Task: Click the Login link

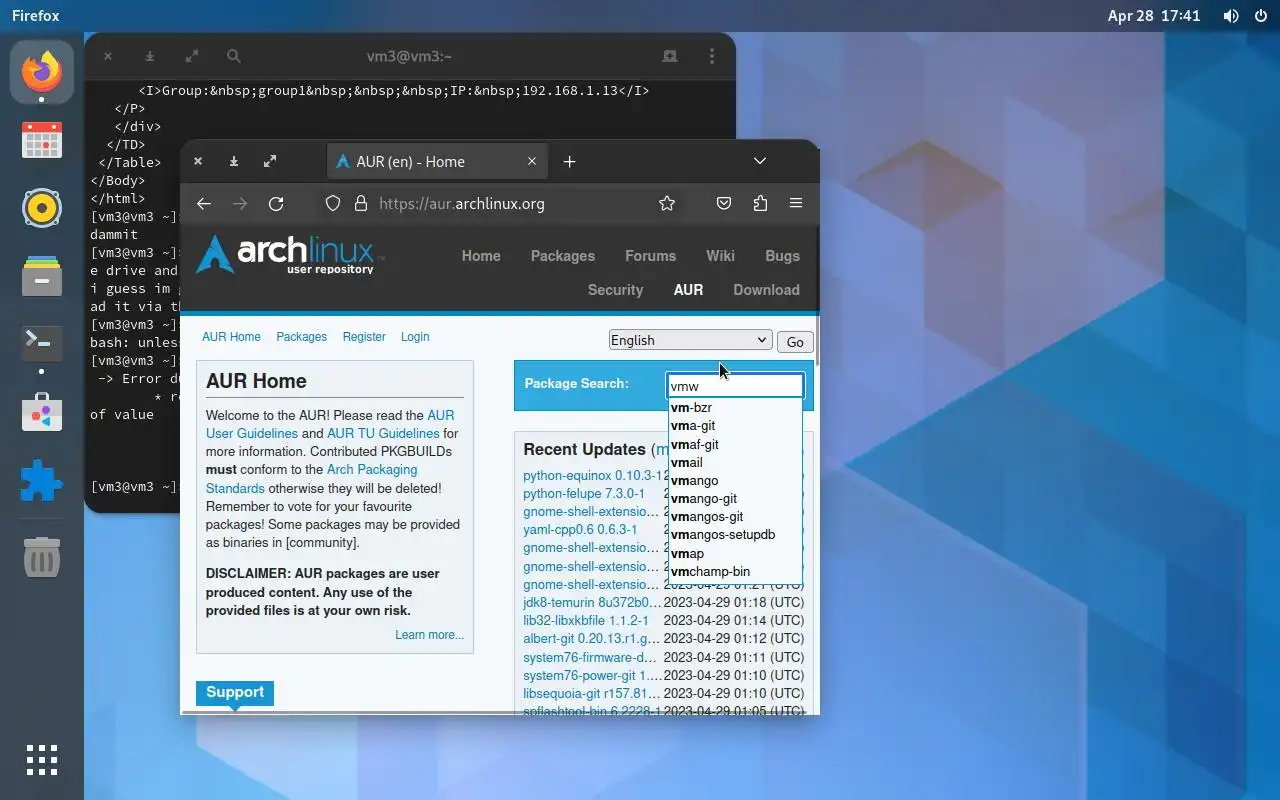Action: tap(415, 337)
